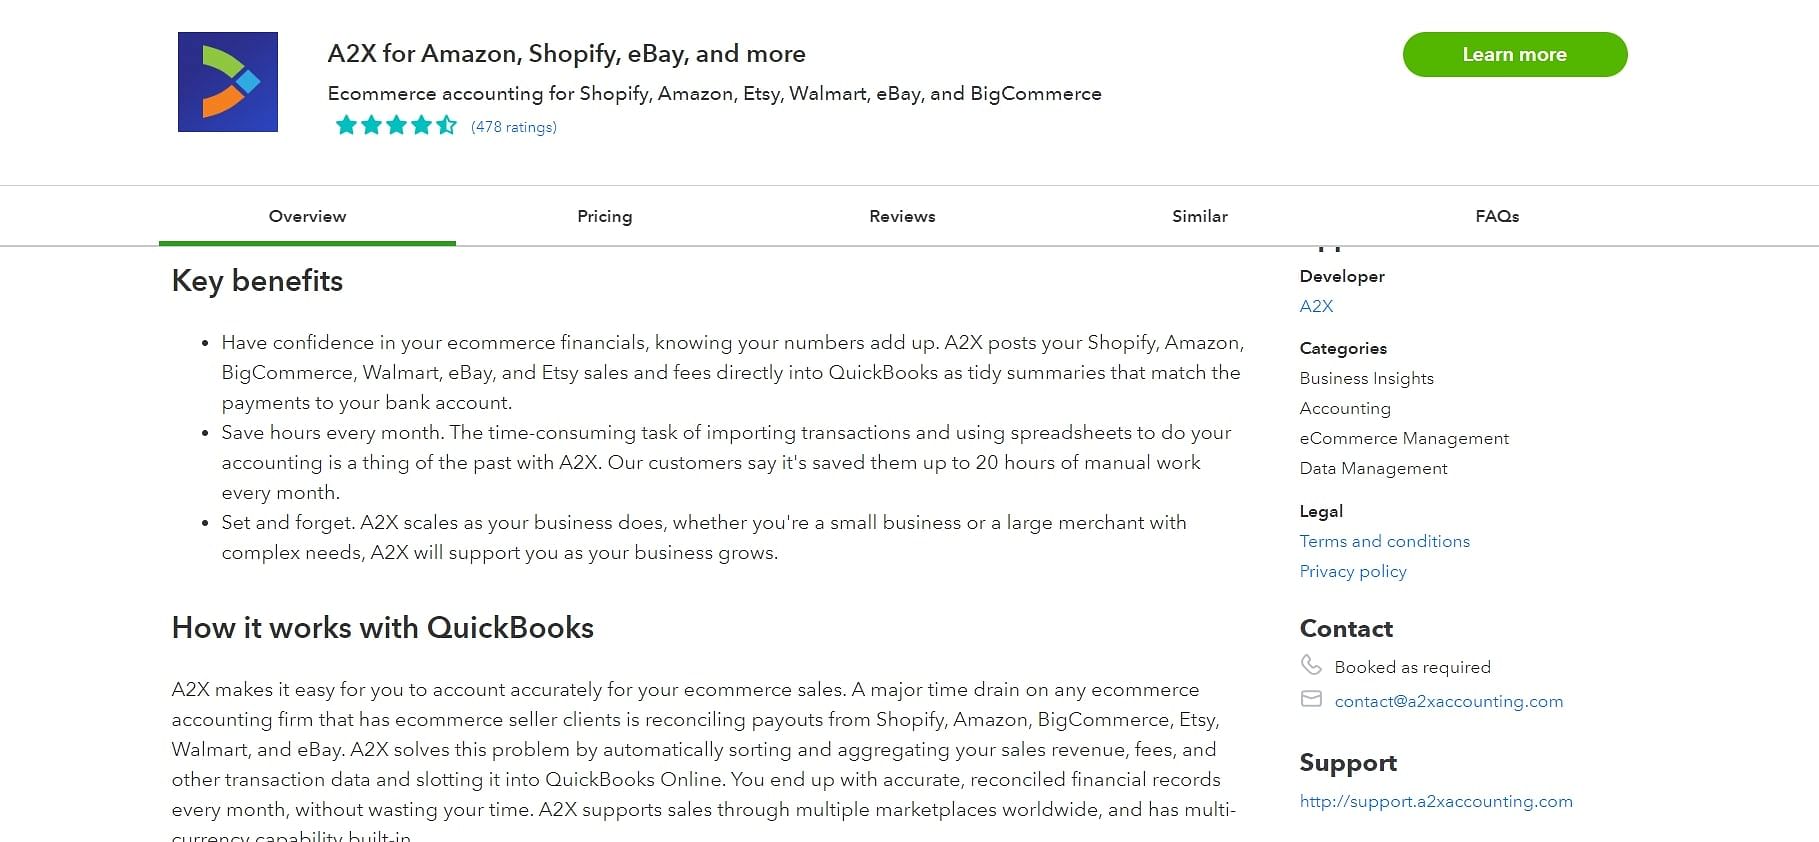Viewport: 1819px width, 842px height.
Task: Open the Overview tab
Action: (x=307, y=216)
